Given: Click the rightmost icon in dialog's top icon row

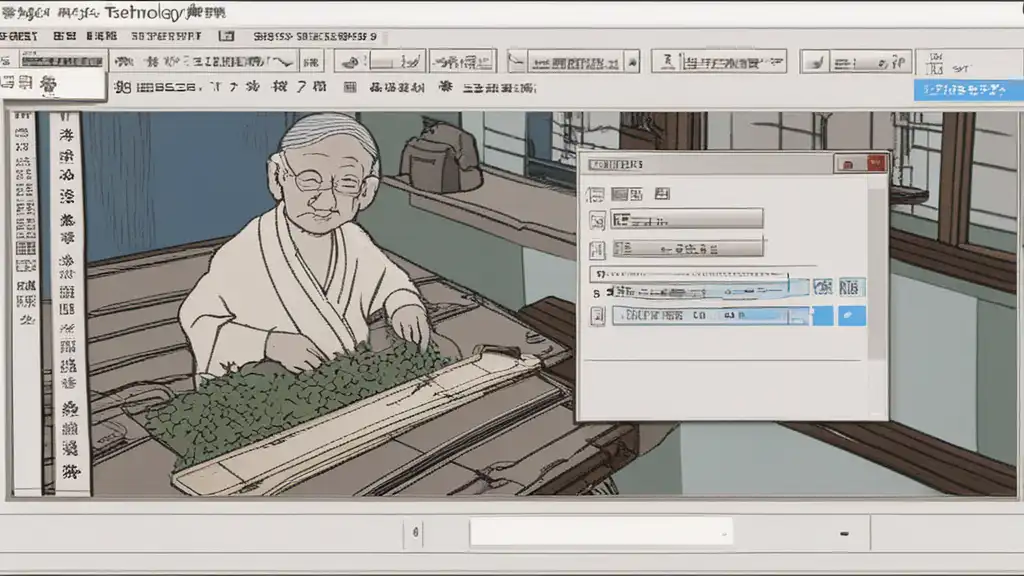Looking at the screenshot, I should pos(660,193).
